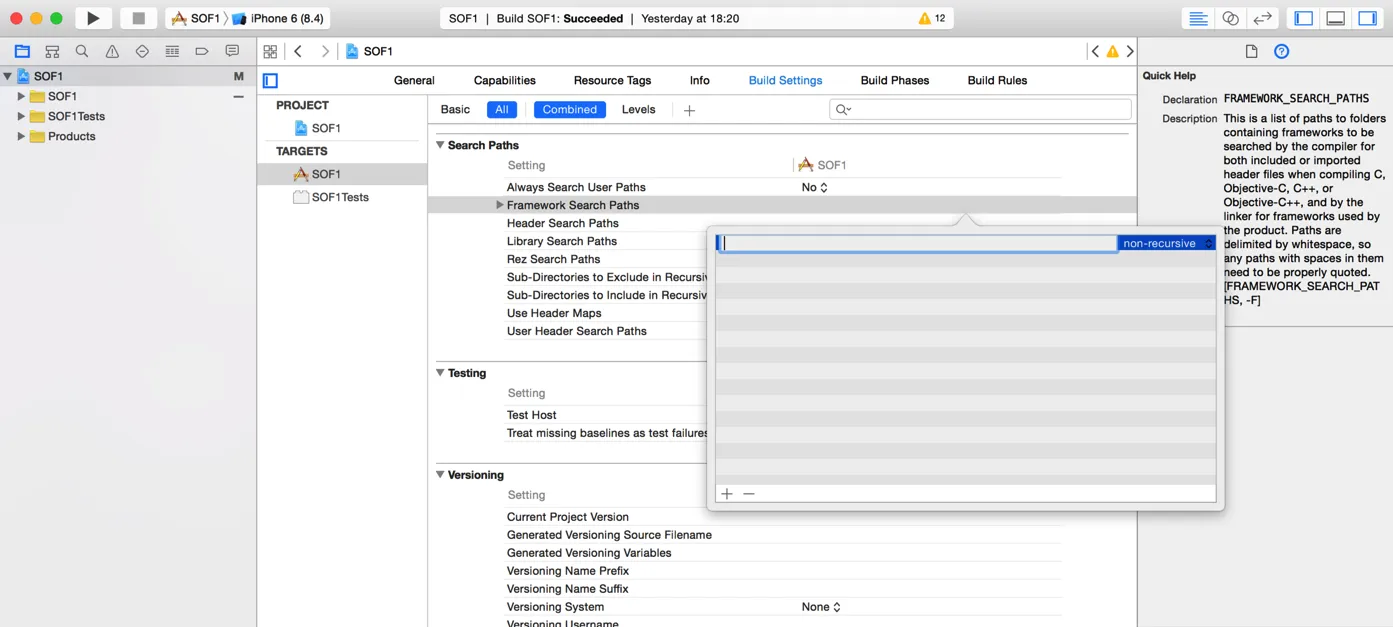Stop the running task

(138, 18)
